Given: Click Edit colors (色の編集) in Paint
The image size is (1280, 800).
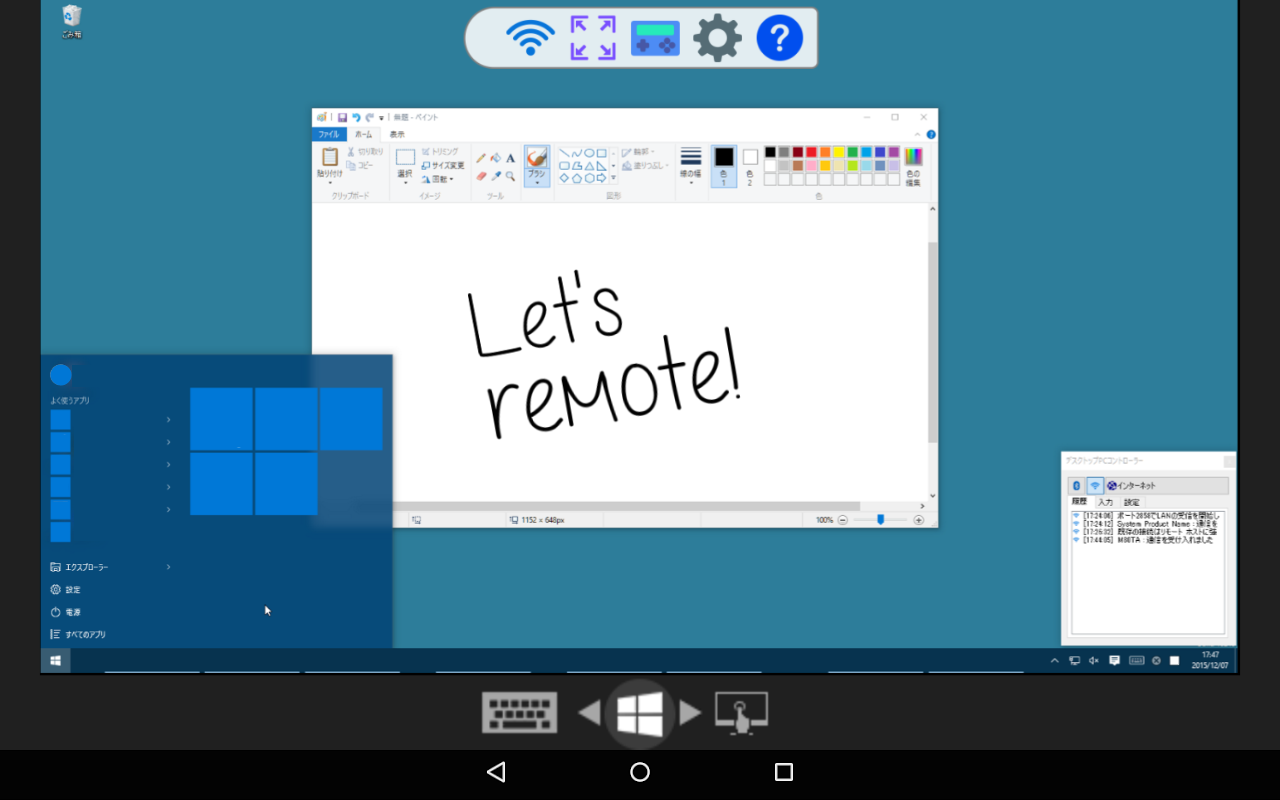Looking at the screenshot, I should 913,165.
